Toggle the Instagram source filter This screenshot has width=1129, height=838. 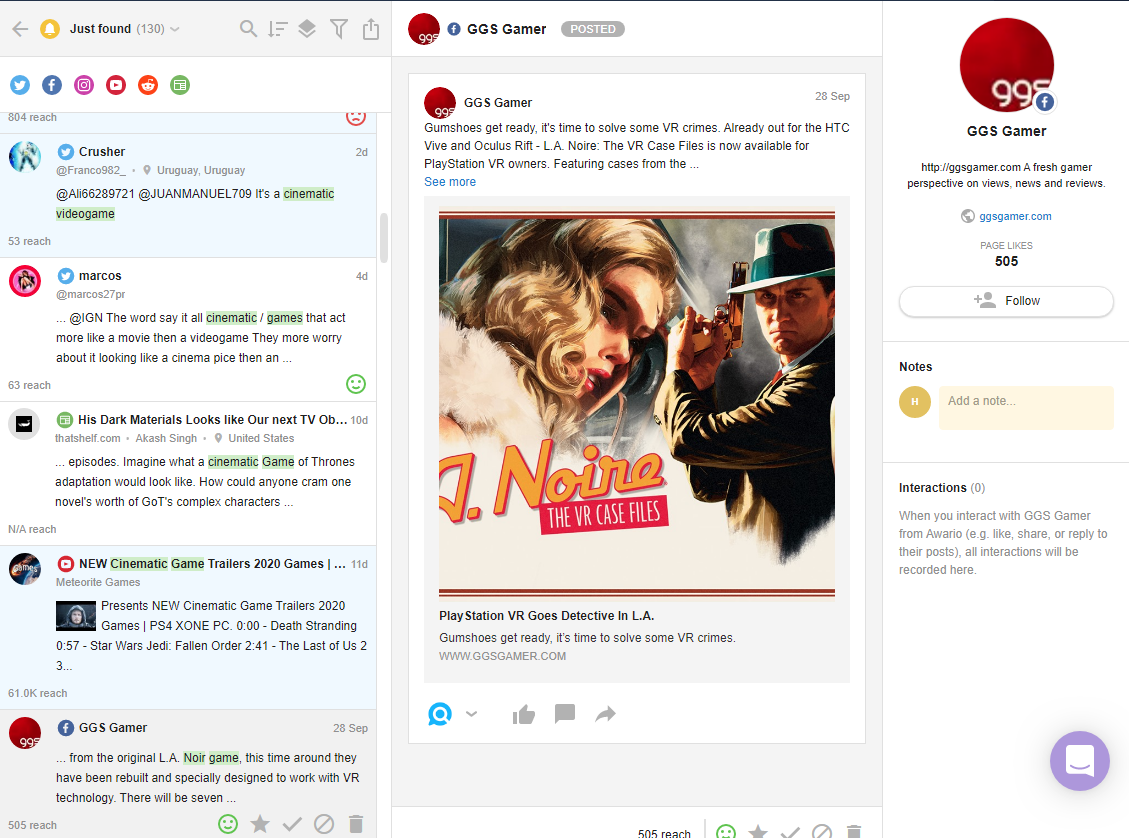click(84, 85)
